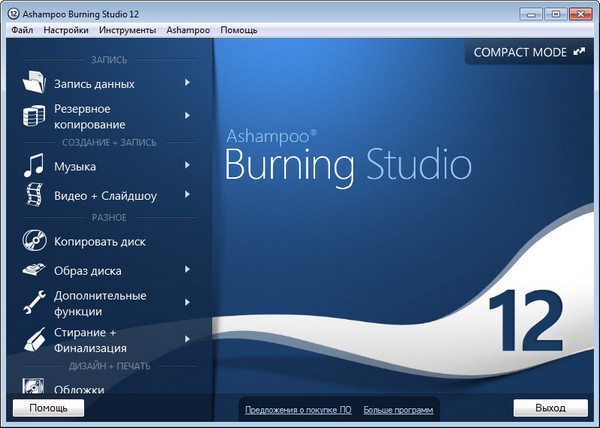
Task: Click the Резервное копирование database icon
Action: 33,116
